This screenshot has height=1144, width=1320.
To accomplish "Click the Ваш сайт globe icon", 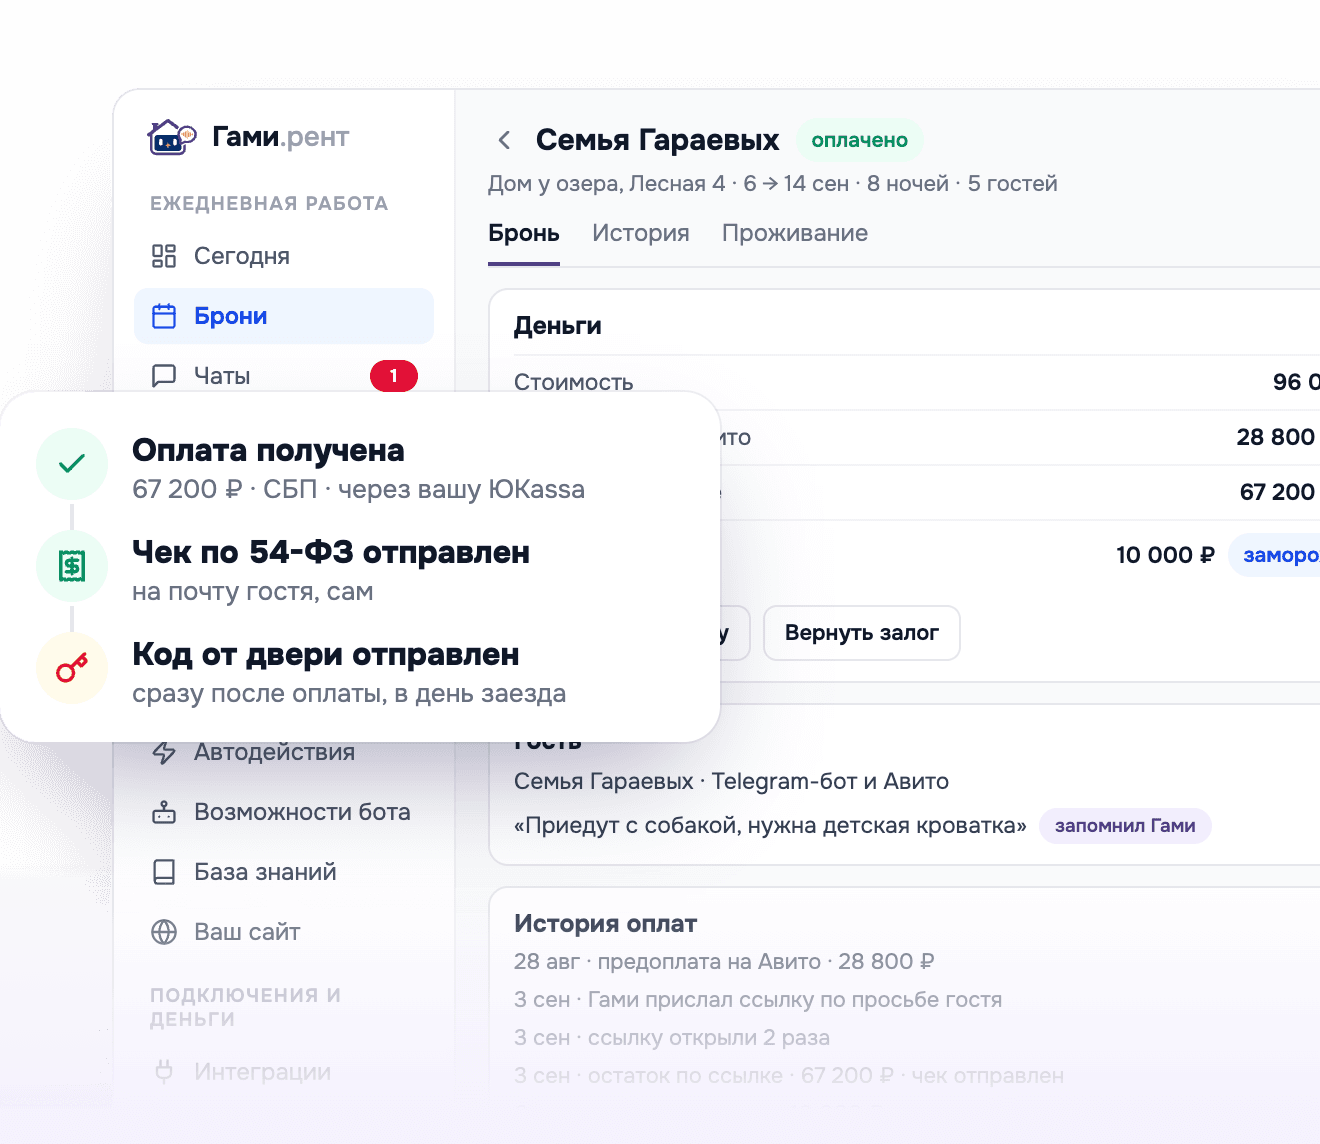I will 164,932.
